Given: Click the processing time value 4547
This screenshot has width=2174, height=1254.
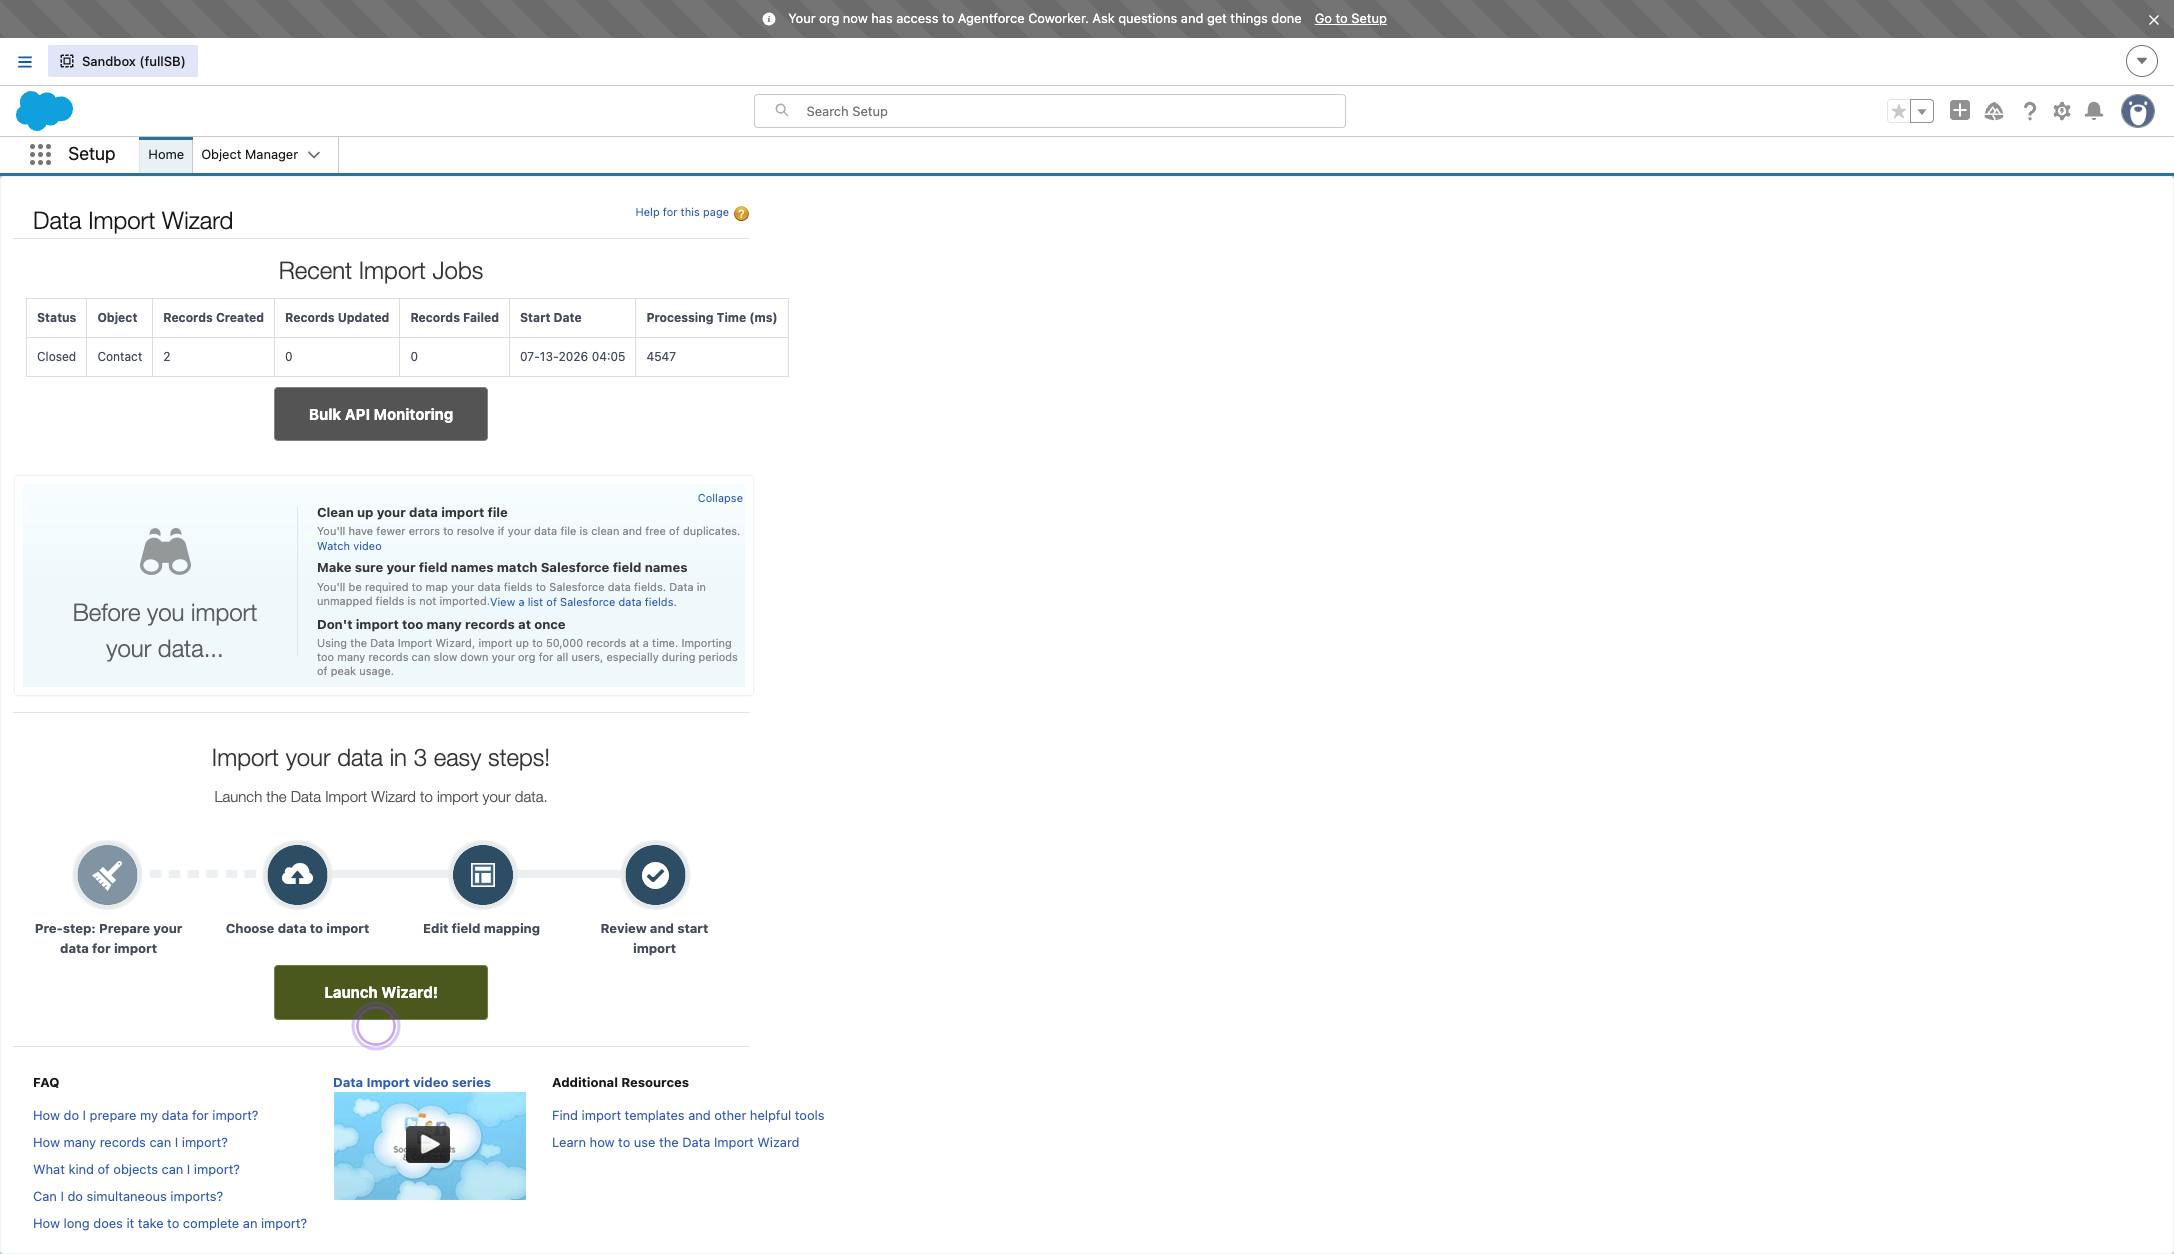Looking at the screenshot, I should 712,357.
